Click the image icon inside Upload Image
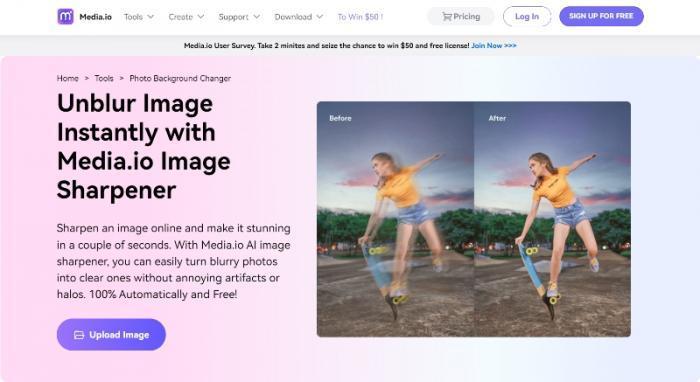This screenshot has height=382, width=700. [79, 335]
